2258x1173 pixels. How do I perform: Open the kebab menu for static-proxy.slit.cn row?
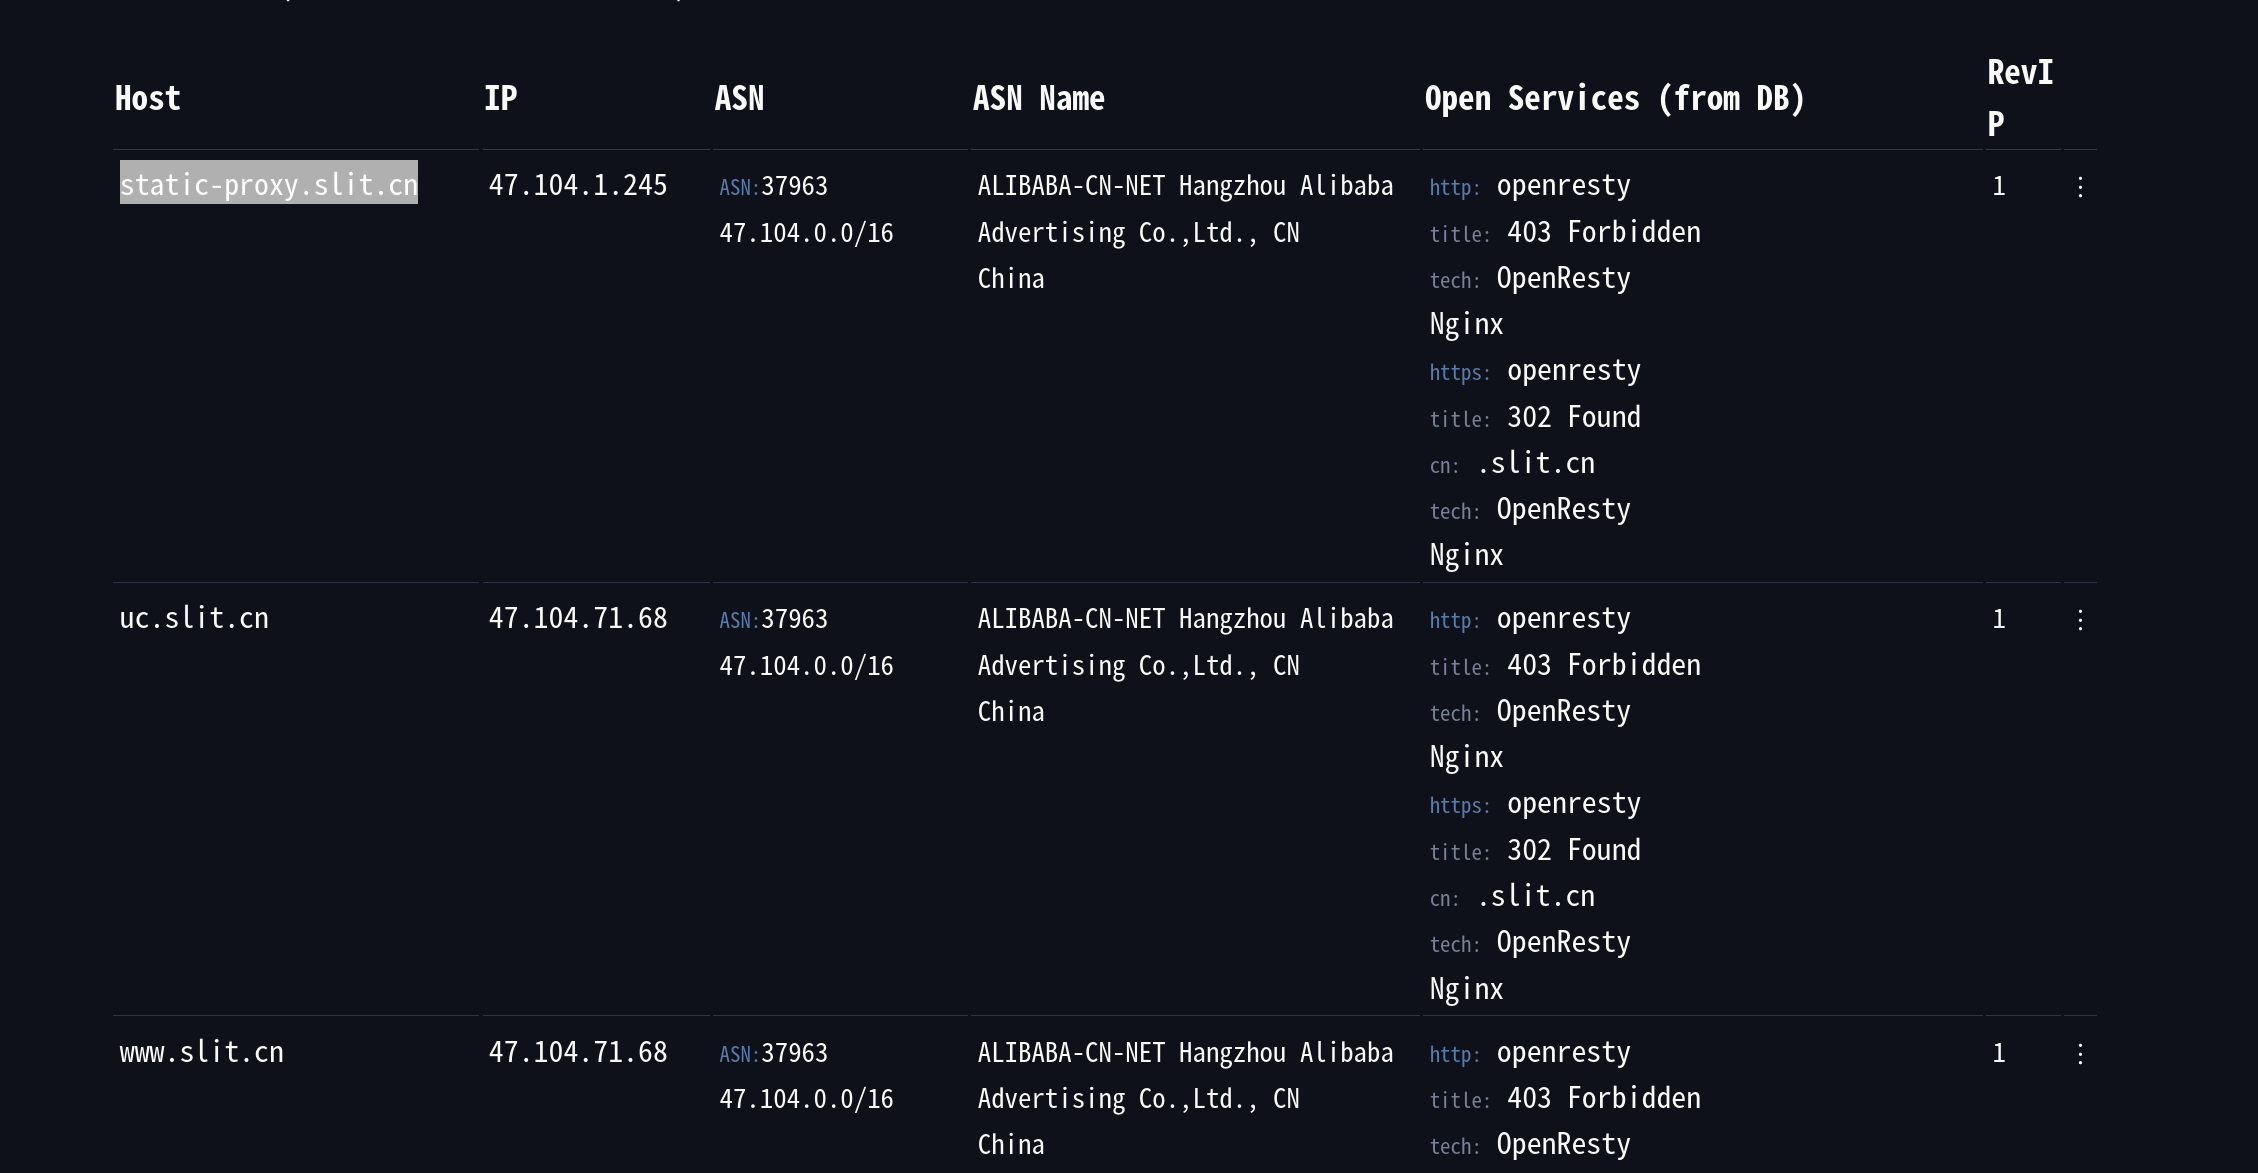click(2080, 187)
